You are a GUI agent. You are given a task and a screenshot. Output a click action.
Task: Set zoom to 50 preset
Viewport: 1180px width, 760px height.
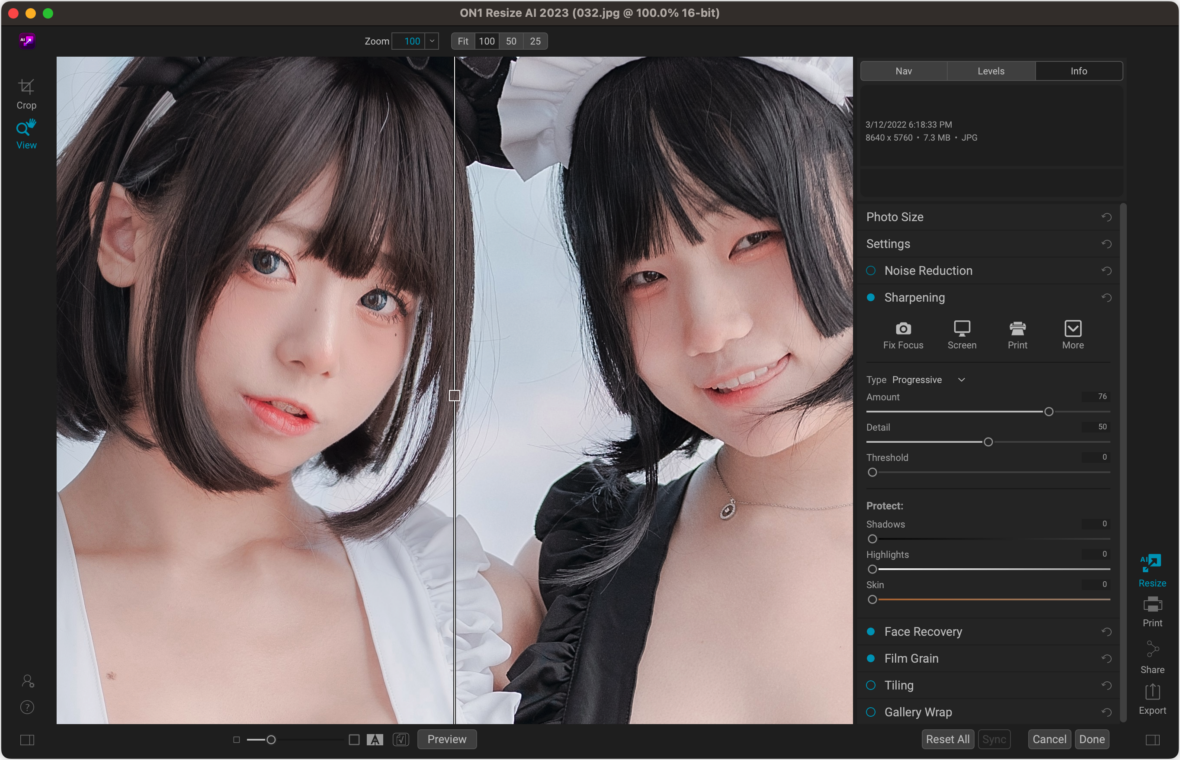(511, 41)
